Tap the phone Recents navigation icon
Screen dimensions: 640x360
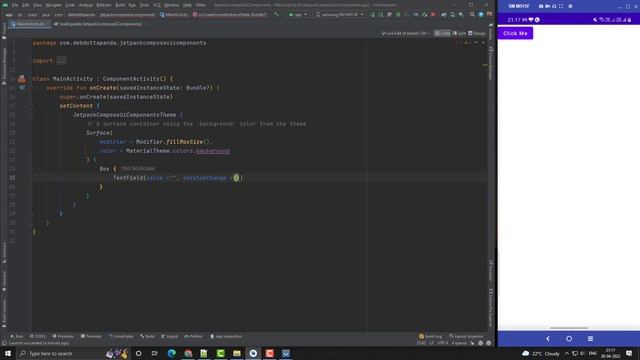[590, 339]
